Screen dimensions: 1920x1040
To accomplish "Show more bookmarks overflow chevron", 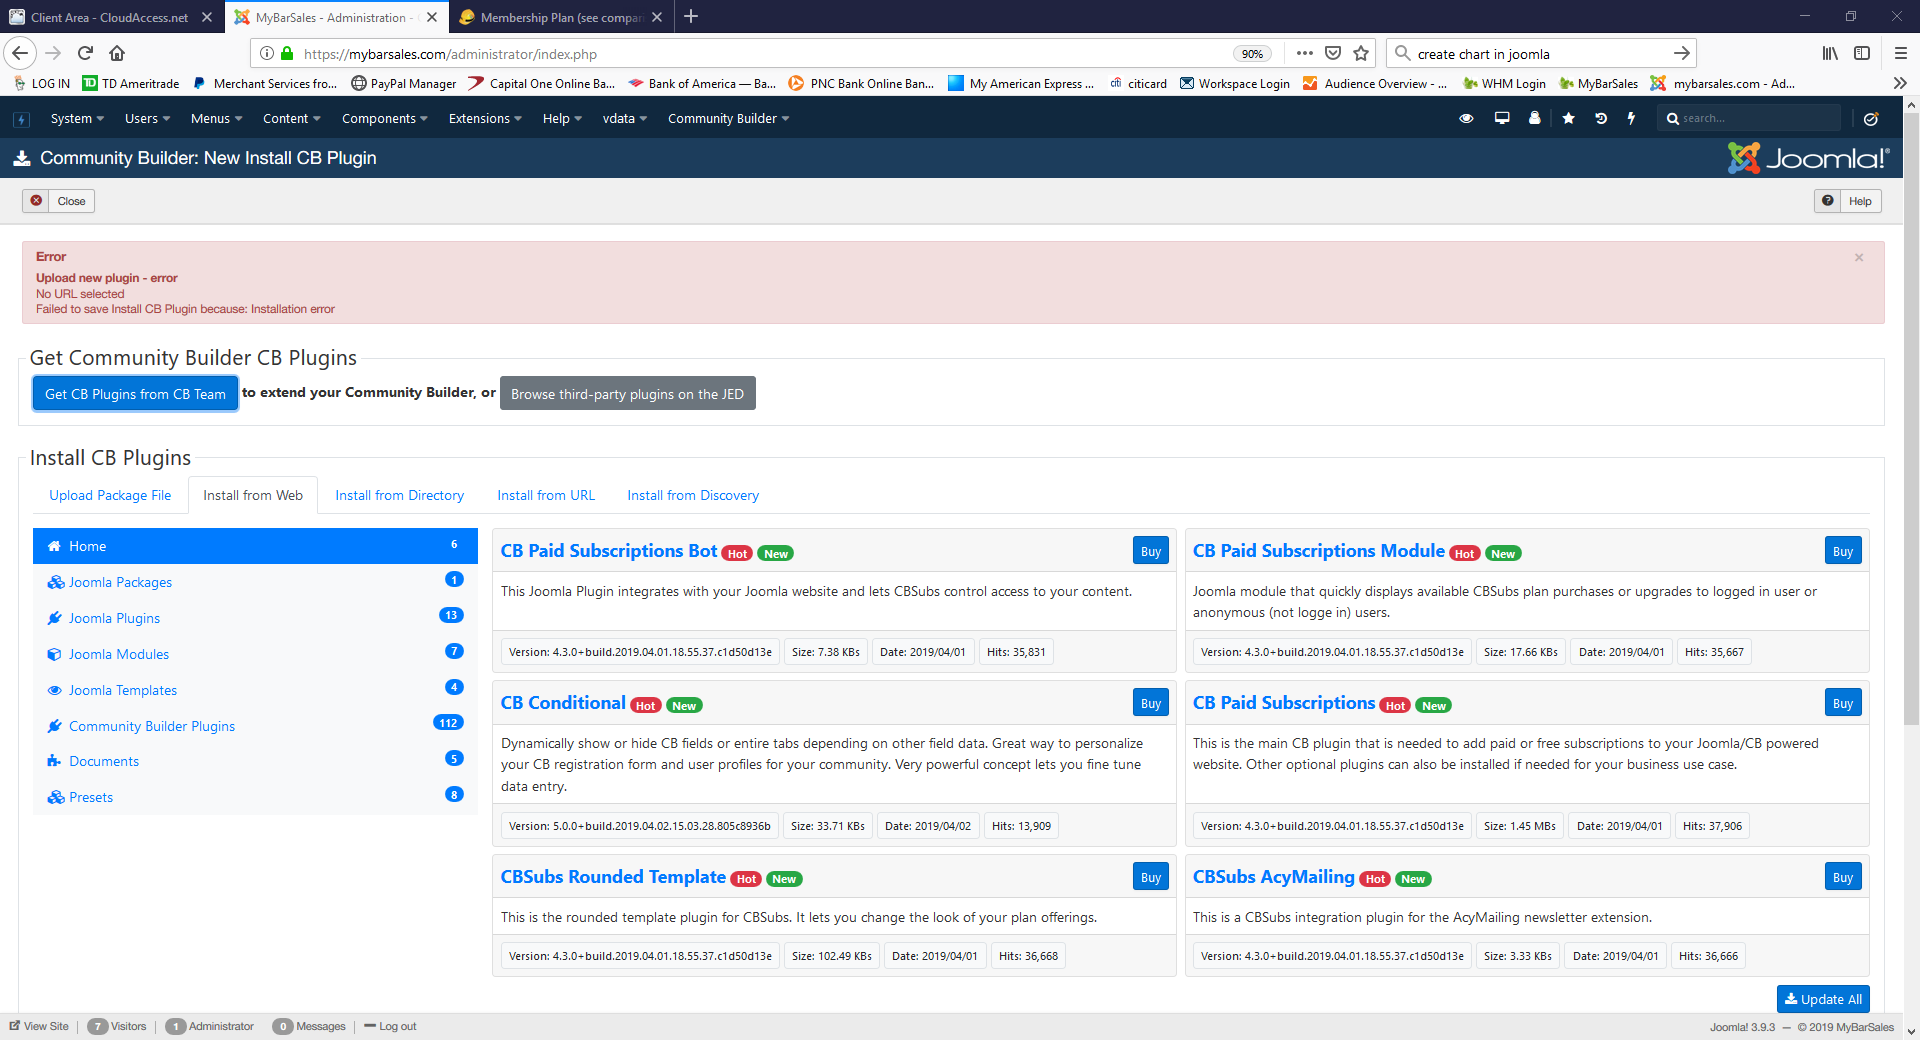I will click(1900, 83).
